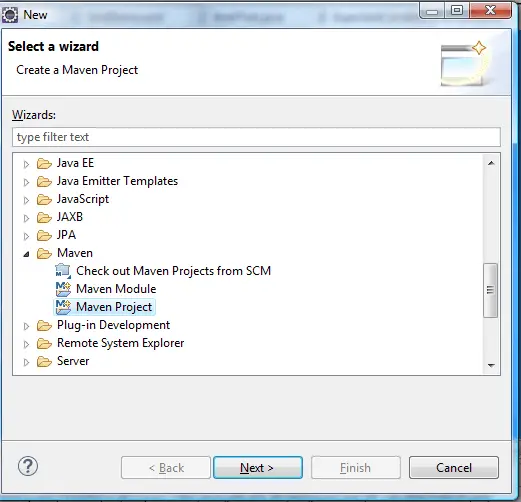Select the Maven Module entry
Screen dimensions: 521x502
(x=116, y=289)
